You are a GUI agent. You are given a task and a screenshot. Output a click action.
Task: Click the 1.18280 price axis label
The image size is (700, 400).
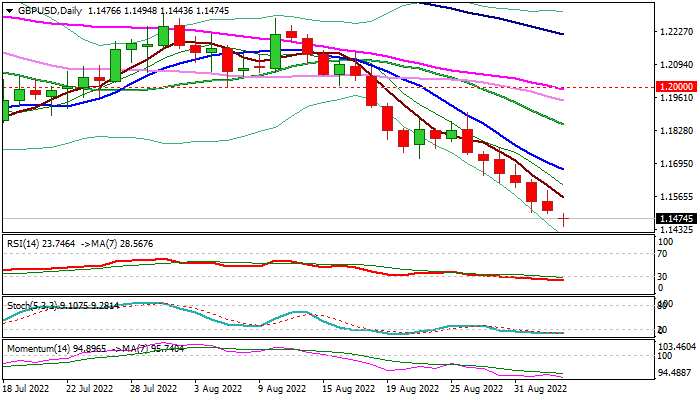click(x=677, y=131)
